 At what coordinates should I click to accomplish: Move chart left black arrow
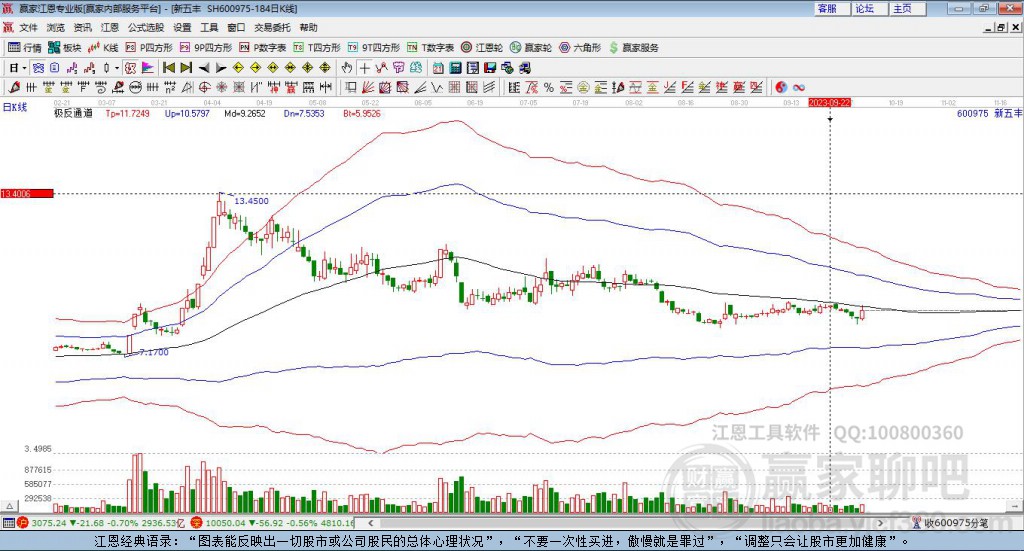point(204,68)
